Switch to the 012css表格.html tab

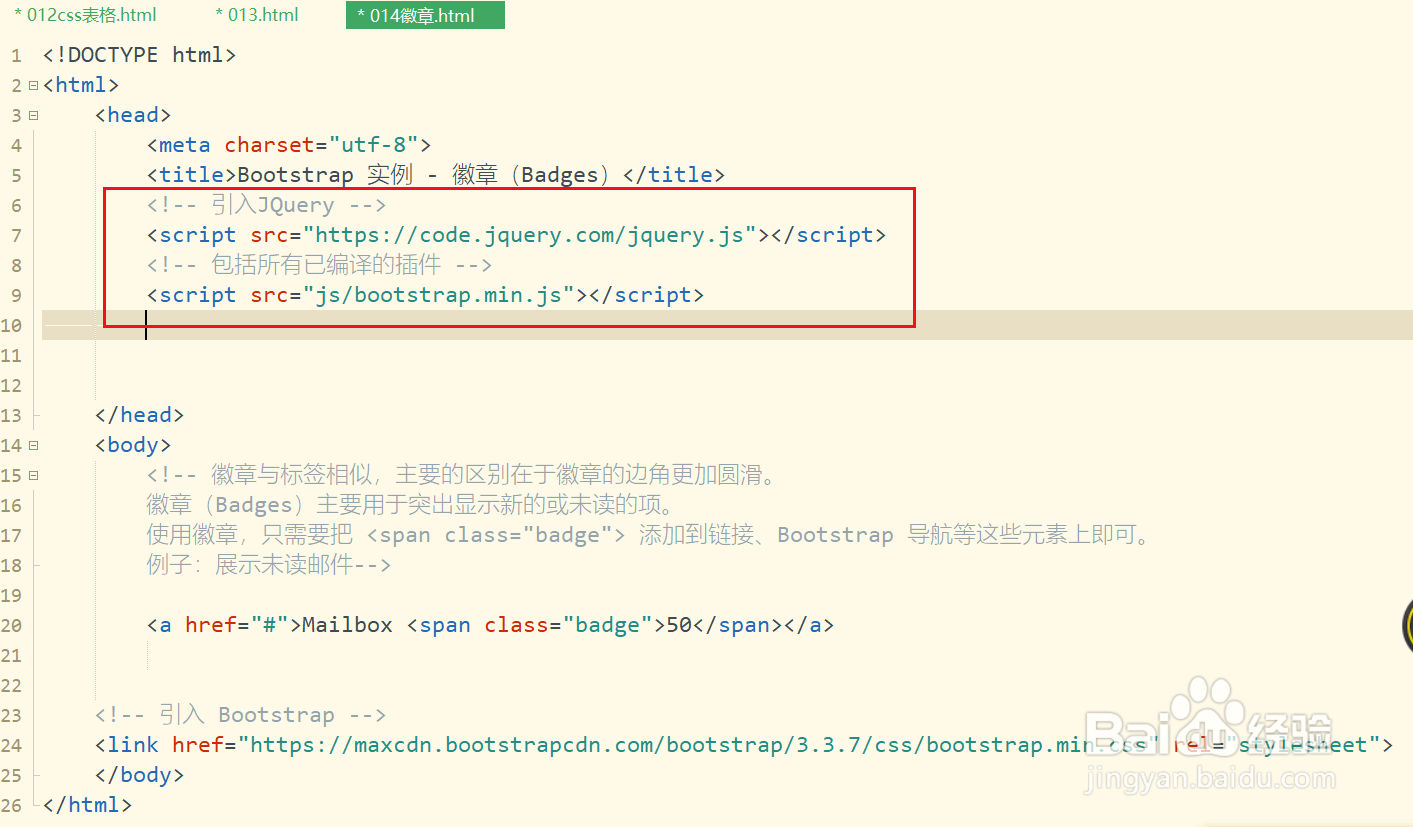coord(85,15)
